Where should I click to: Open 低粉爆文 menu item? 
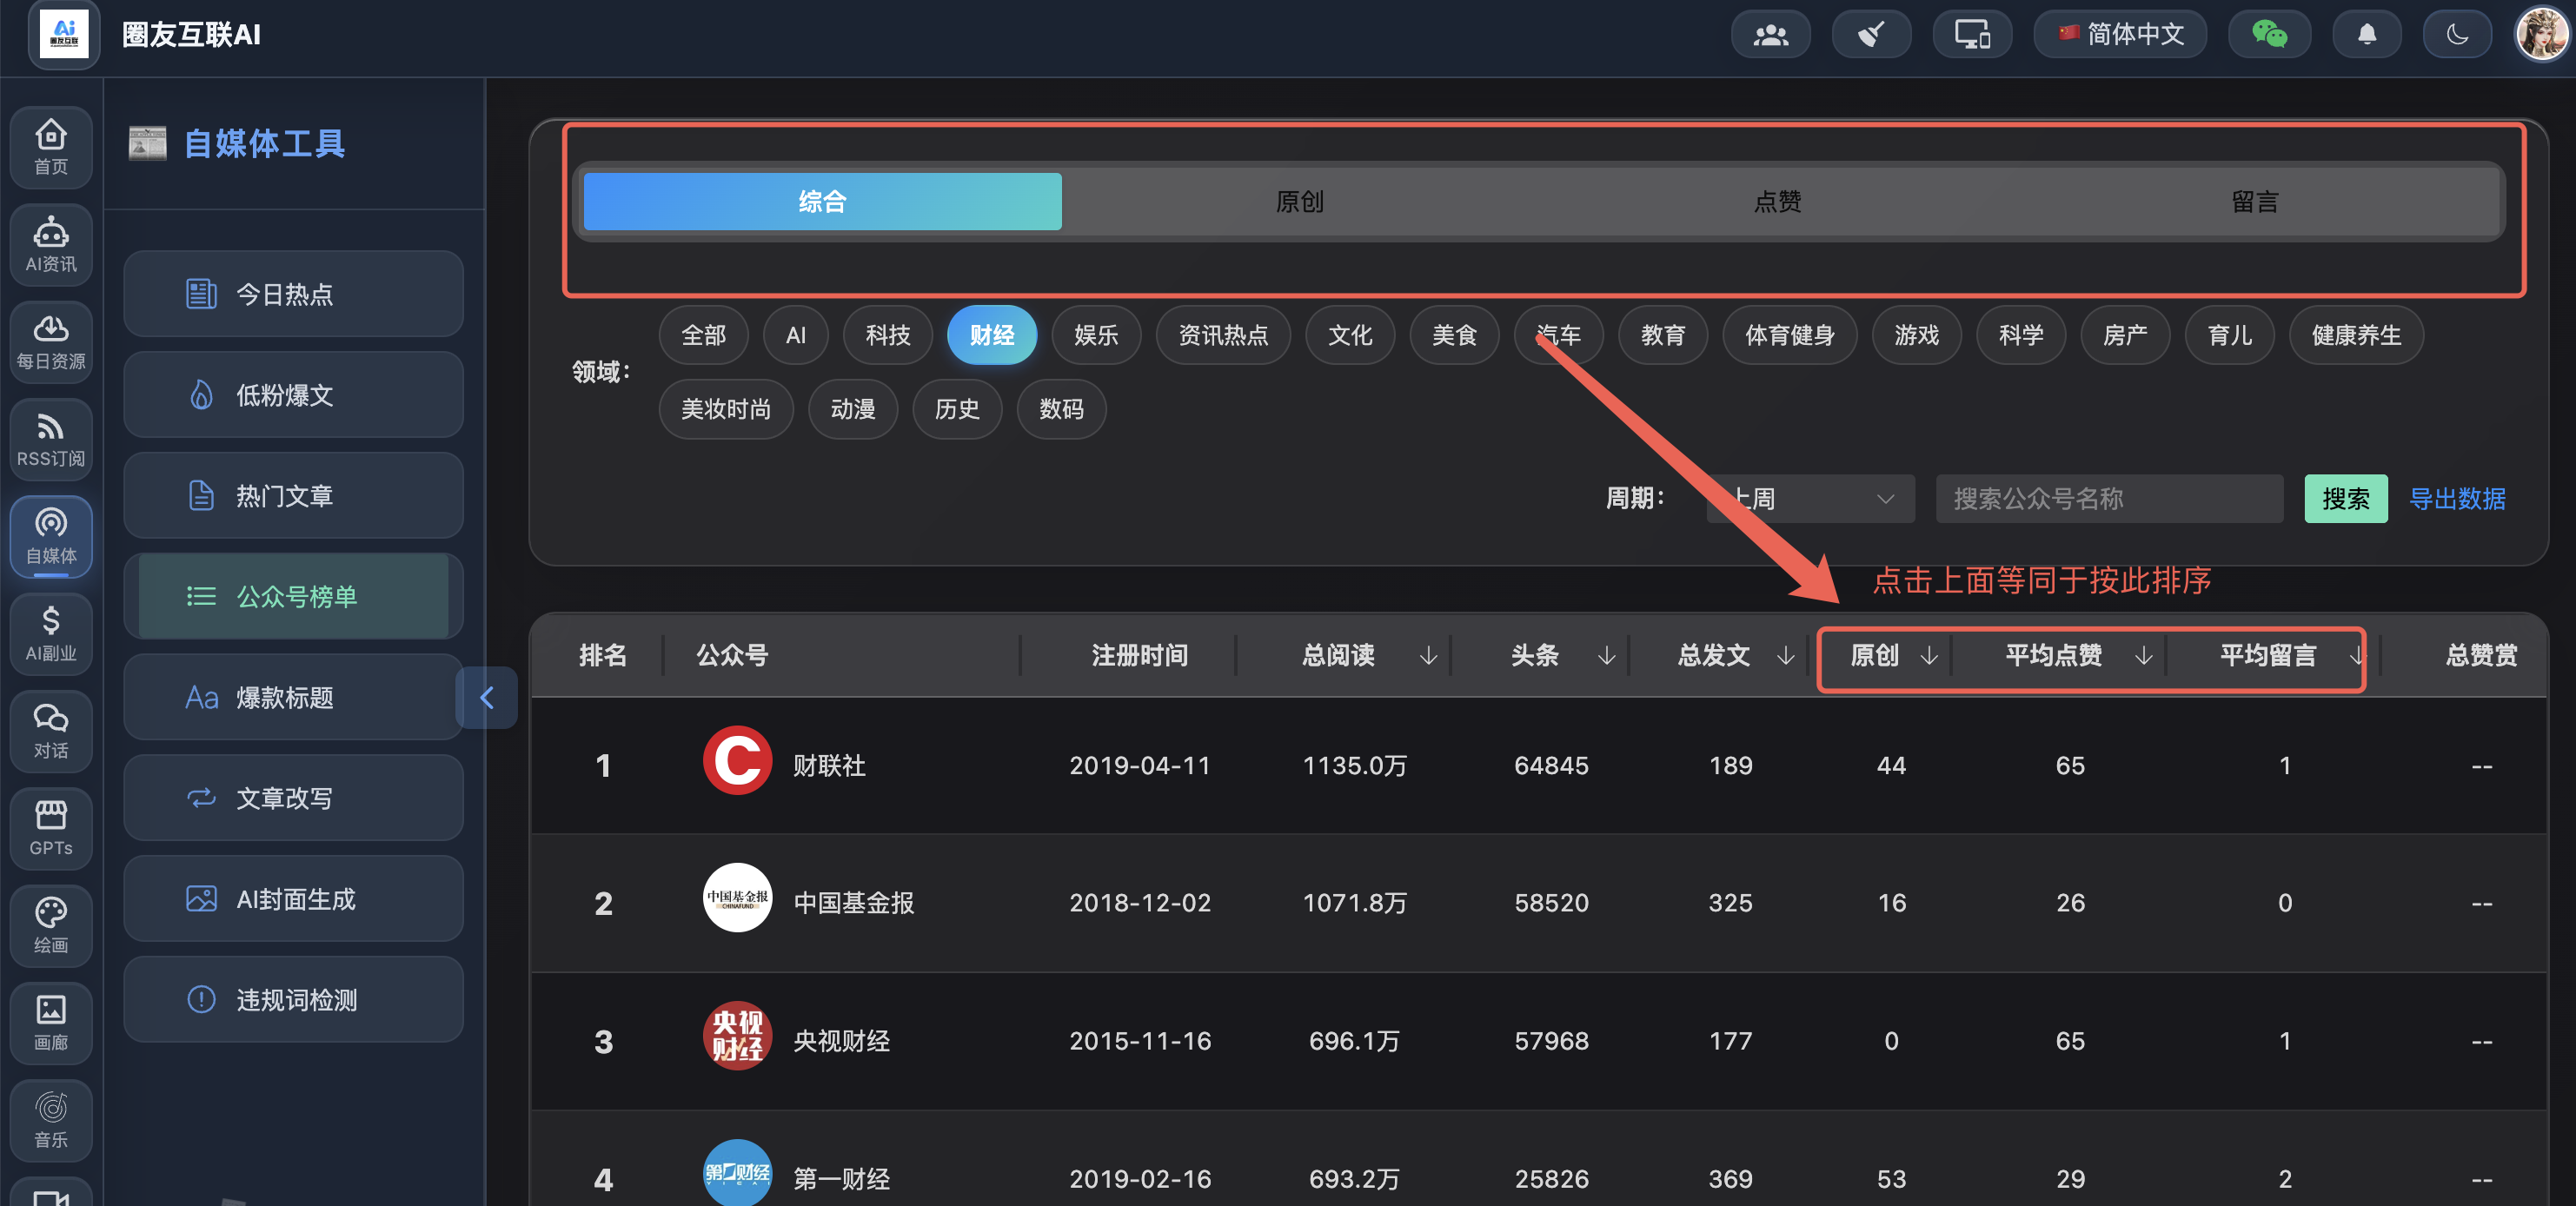pyautogui.click(x=293, y=395)
